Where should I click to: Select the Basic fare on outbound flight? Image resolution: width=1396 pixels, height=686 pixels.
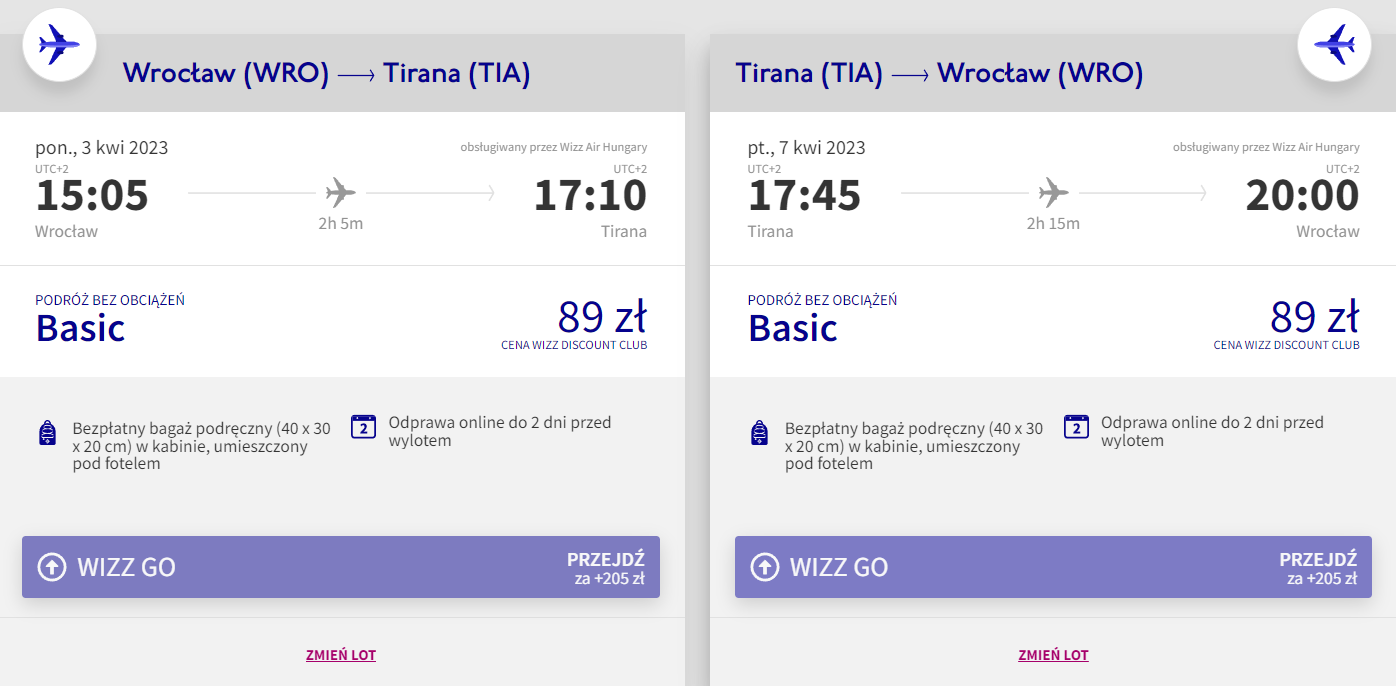coord(81,328)
